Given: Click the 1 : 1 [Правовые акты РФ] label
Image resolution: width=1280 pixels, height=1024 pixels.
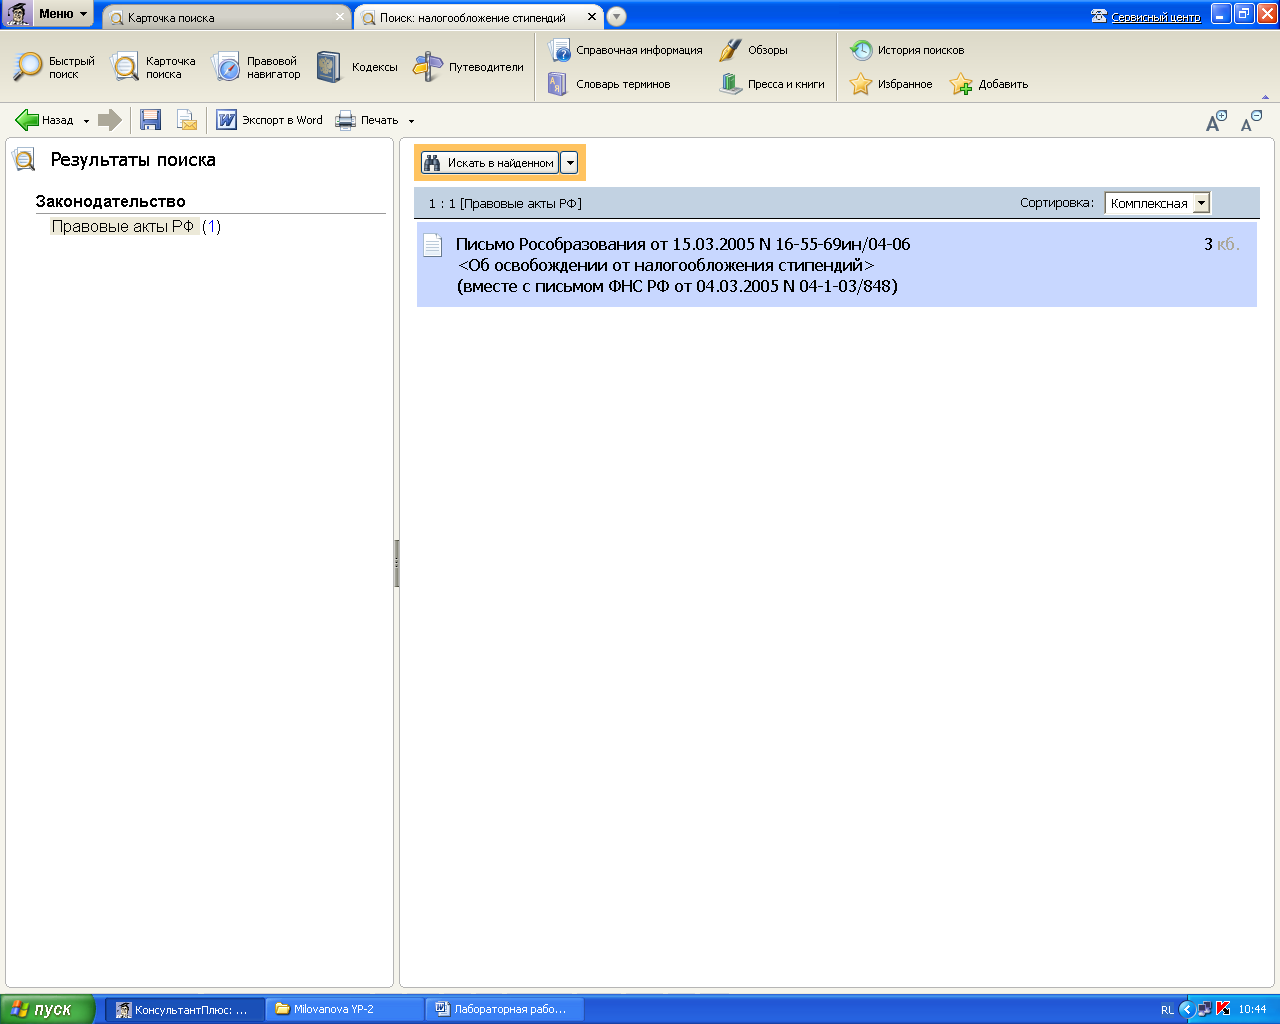Looking at the screenshot, I should (505, 204).
